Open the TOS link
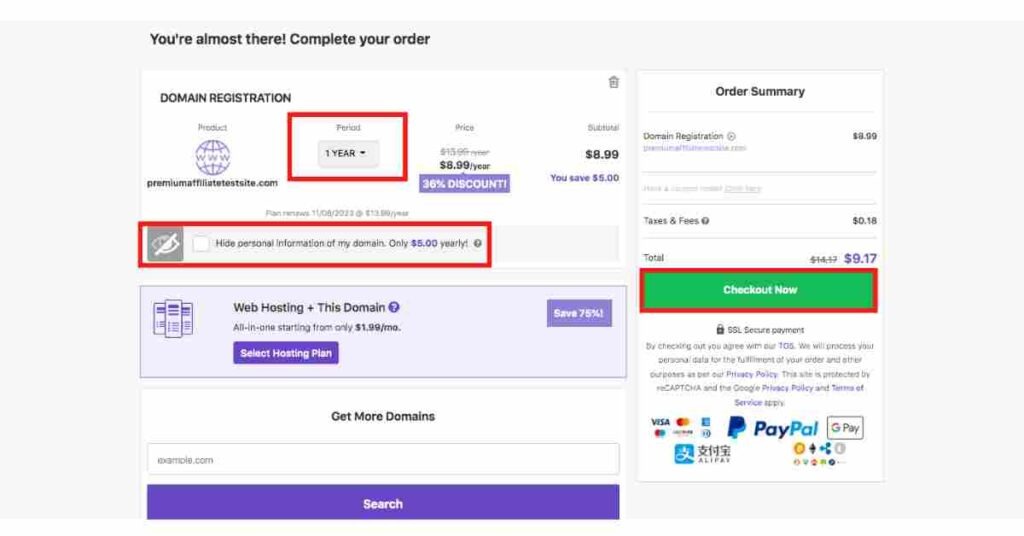 pos(786,346)
